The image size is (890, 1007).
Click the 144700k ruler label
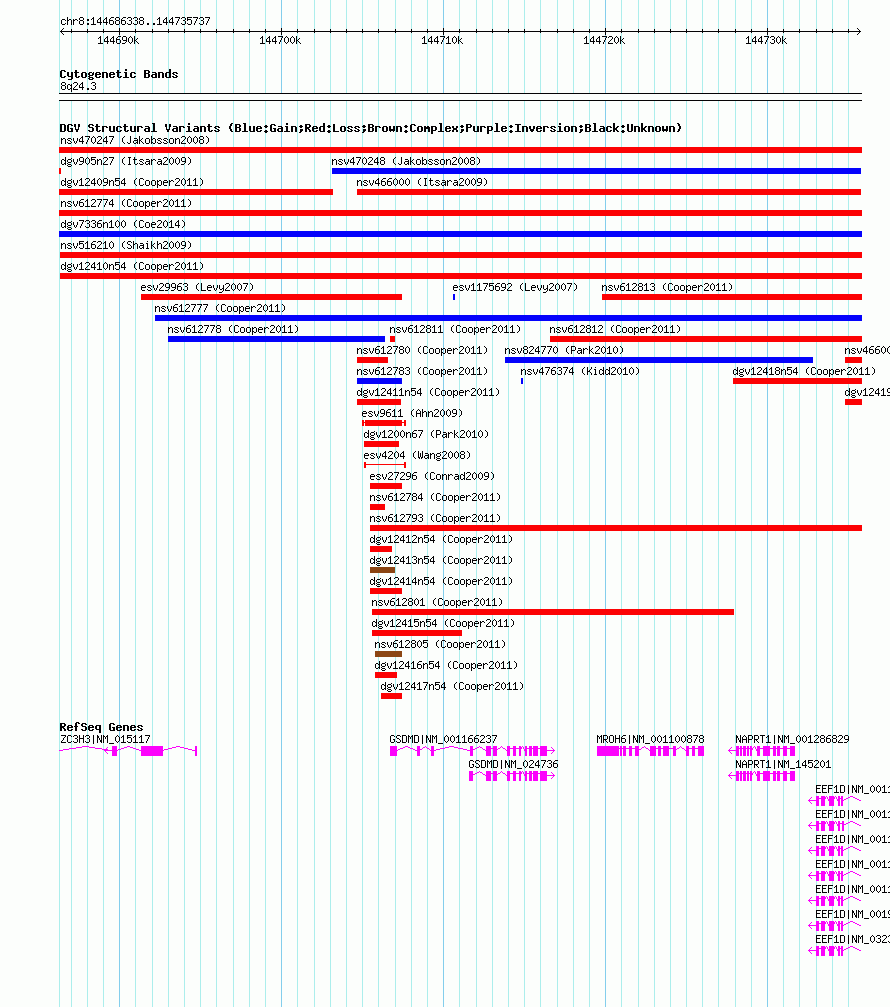280,40
